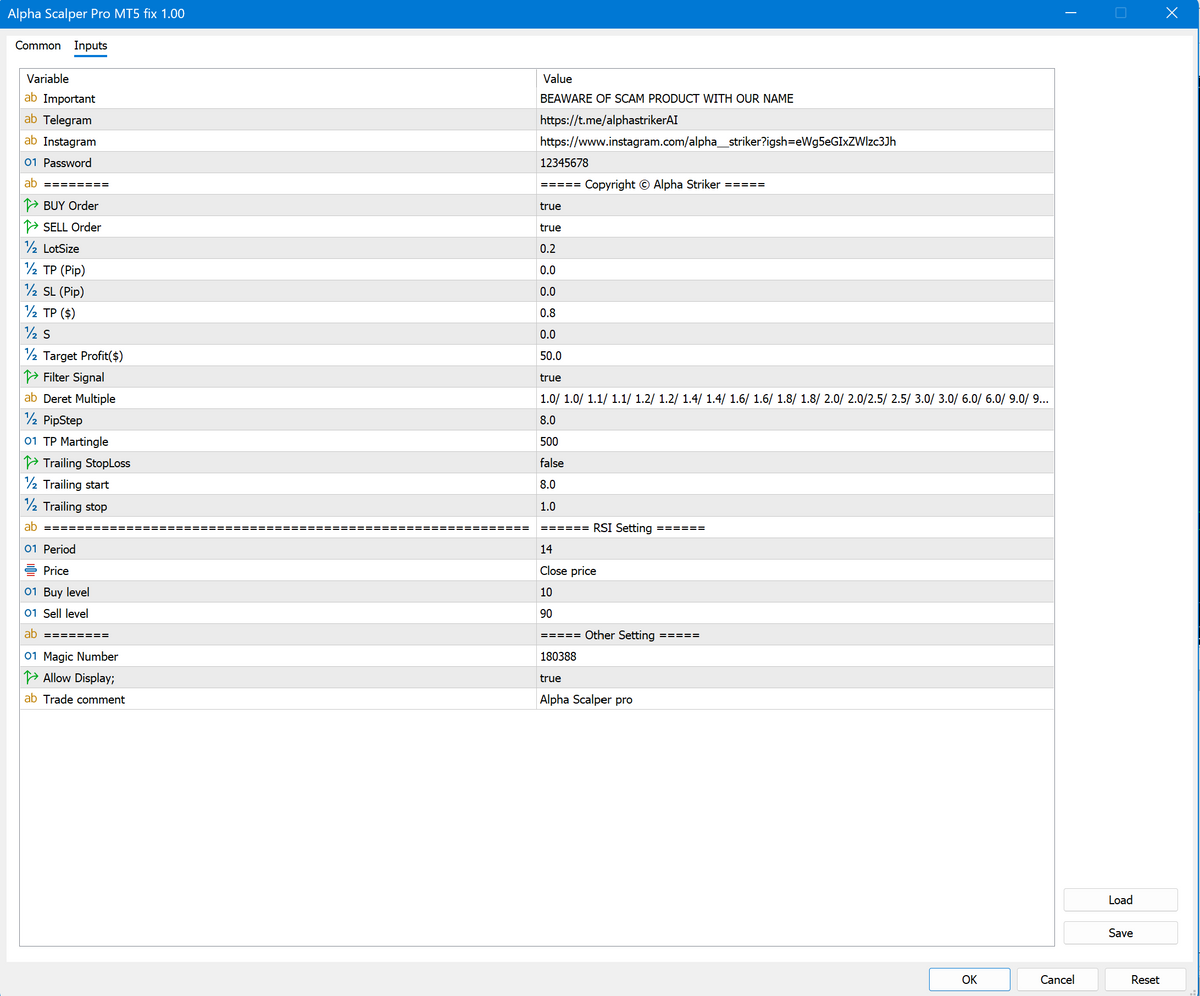
Task: Open the Price 'Close price' dropdown
Action: click(795, 571)
